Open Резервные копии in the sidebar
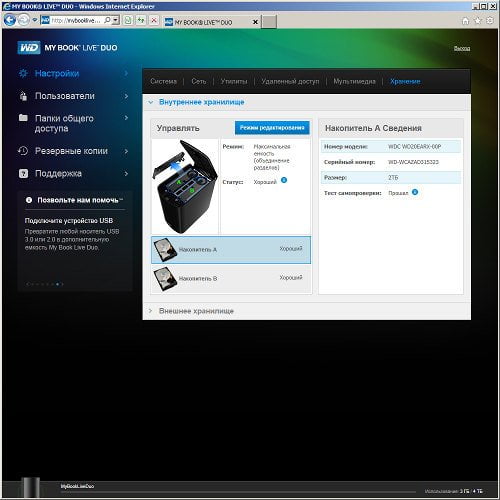The height and width of the screenshot is (500, 500). coord(71,151)
